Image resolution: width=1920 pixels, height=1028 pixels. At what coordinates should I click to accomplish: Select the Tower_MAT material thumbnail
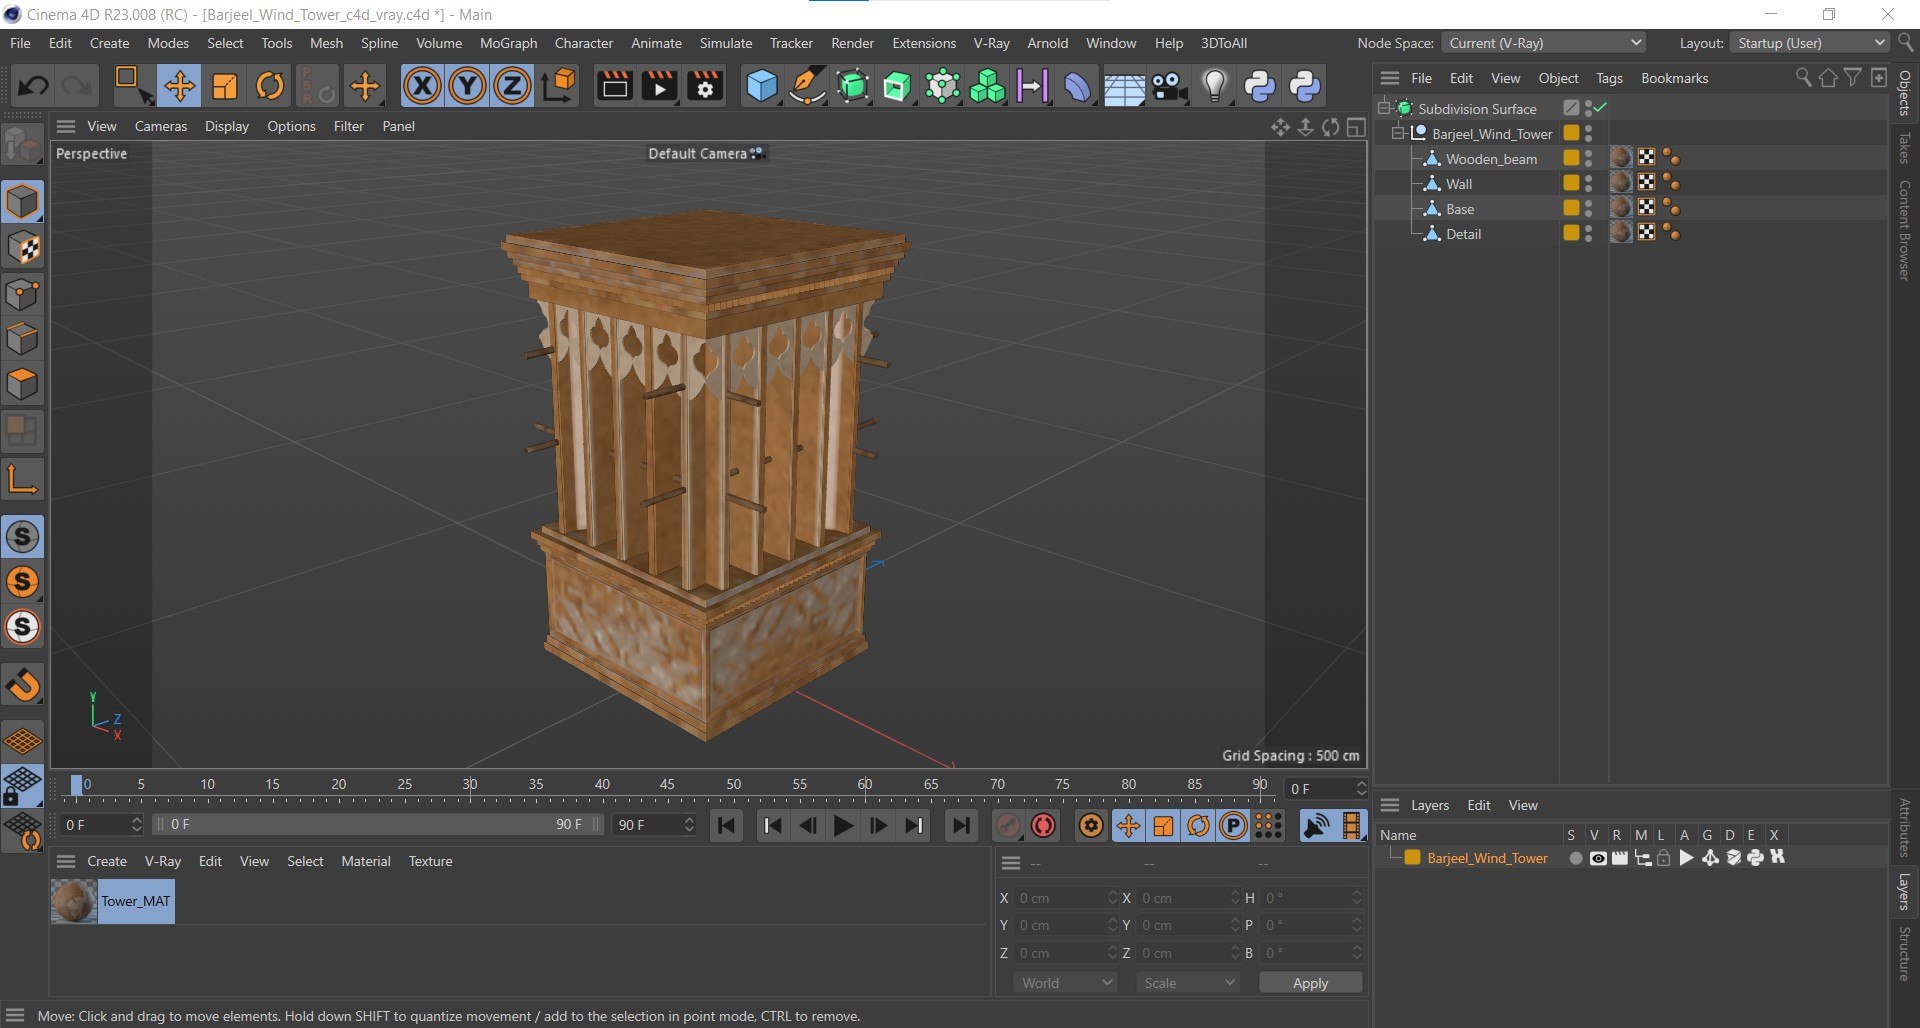74,901
